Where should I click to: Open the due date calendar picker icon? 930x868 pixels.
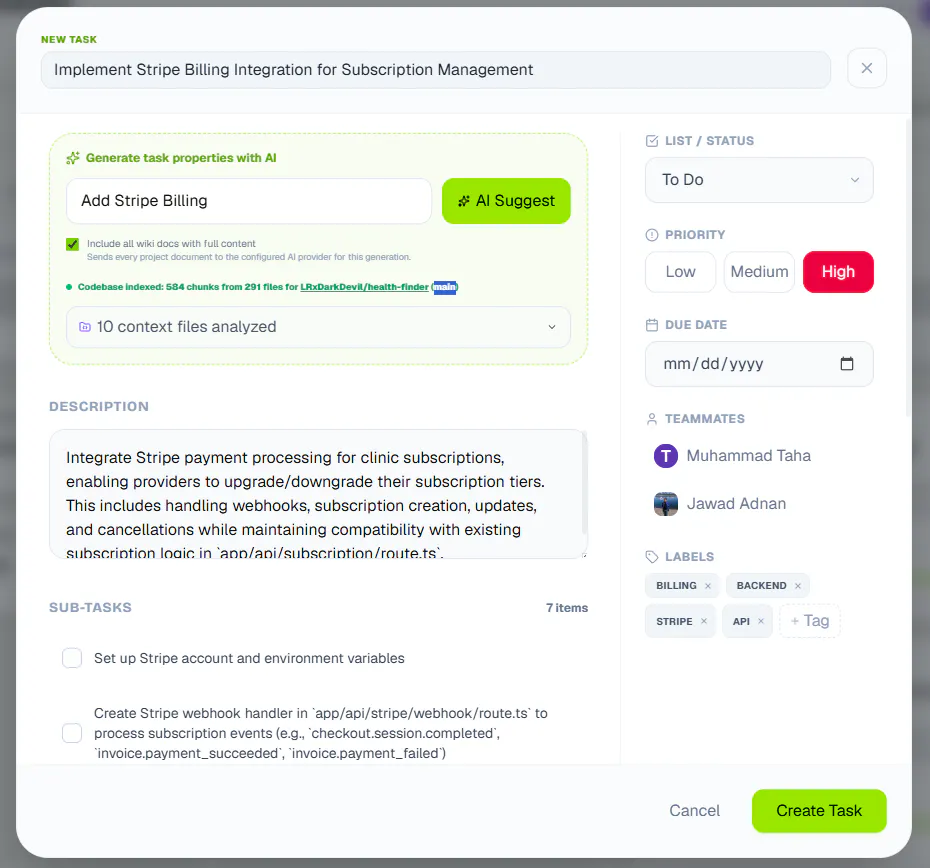click(x=847, y=364)
